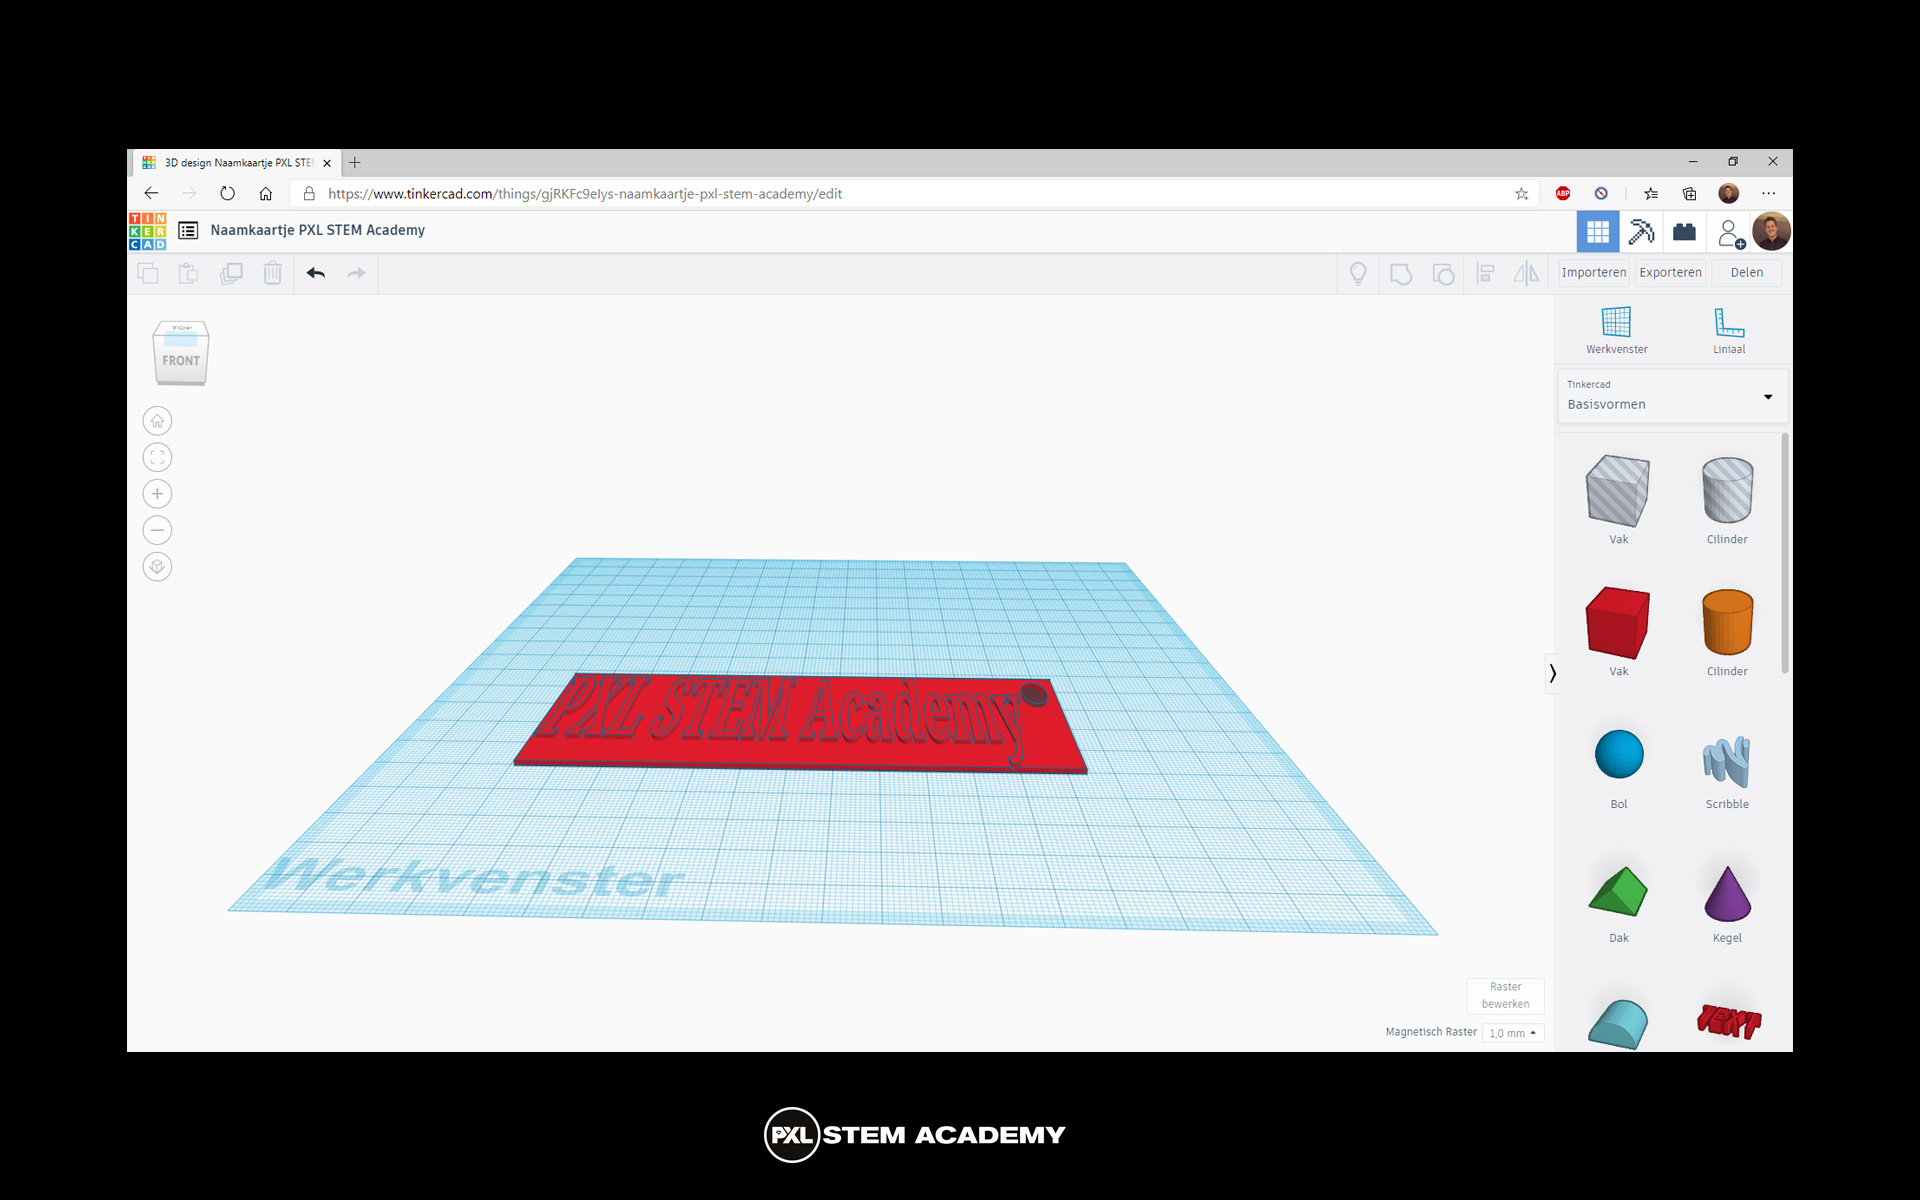Click the ungroup shapes icon
This screenshot has width=1920, height=1200.
click(1443, 273)
